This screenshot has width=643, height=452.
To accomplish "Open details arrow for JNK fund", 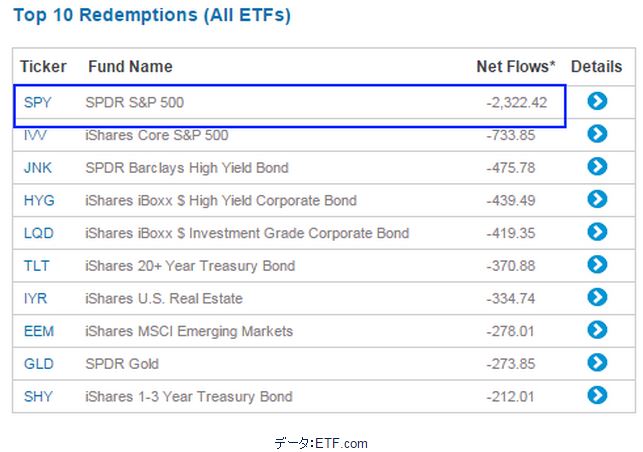I will (x=597, y=167).
